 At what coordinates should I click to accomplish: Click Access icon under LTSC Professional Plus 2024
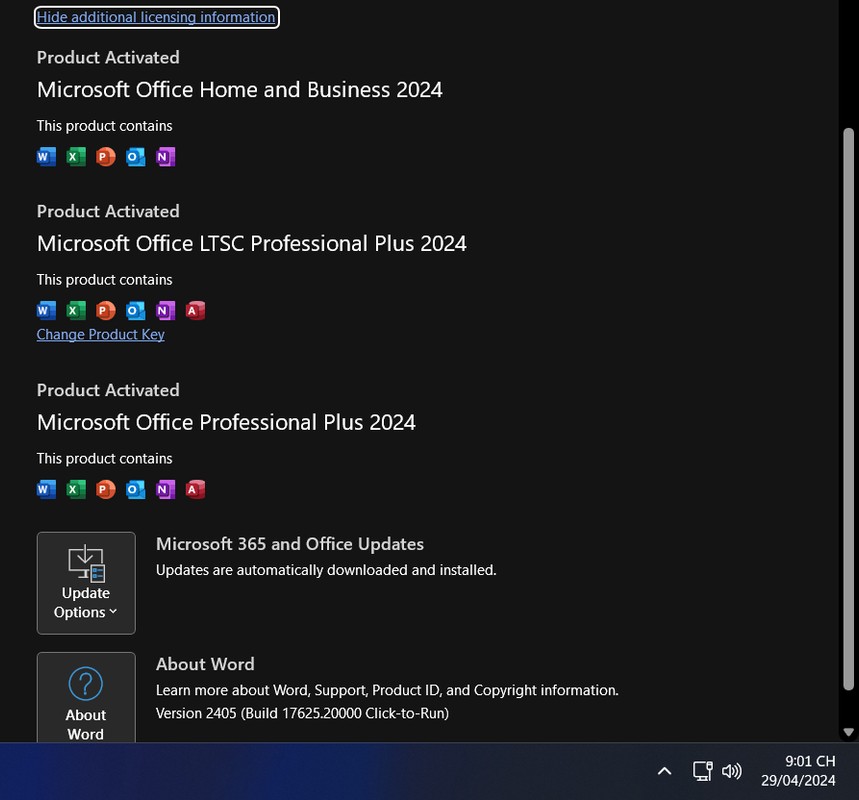pyautogui.click(x=195, y=311)
